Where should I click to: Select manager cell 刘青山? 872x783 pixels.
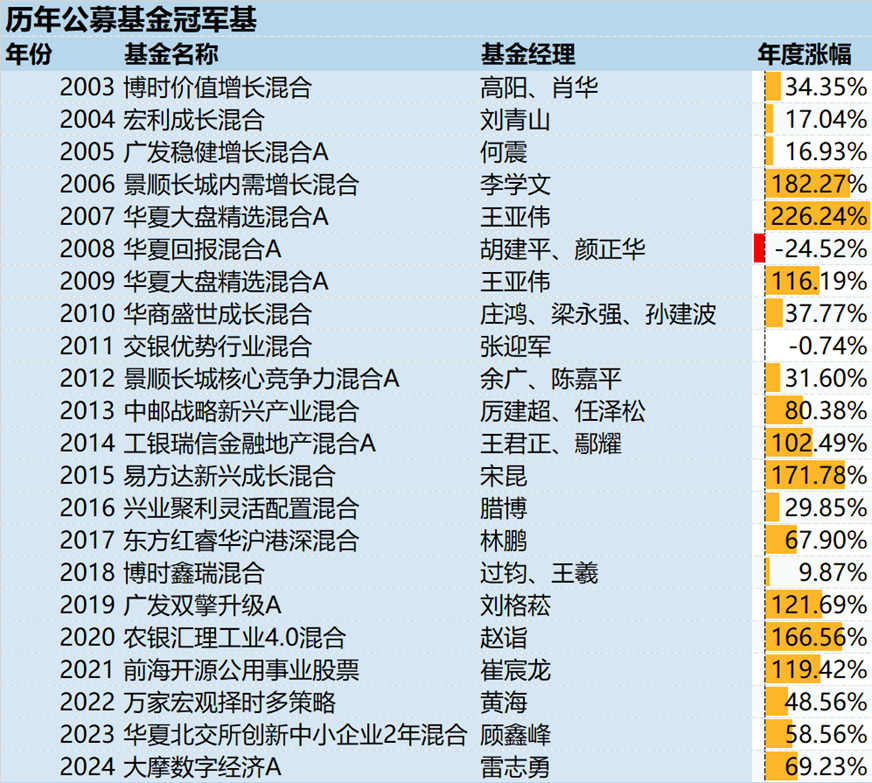point(516,120)
